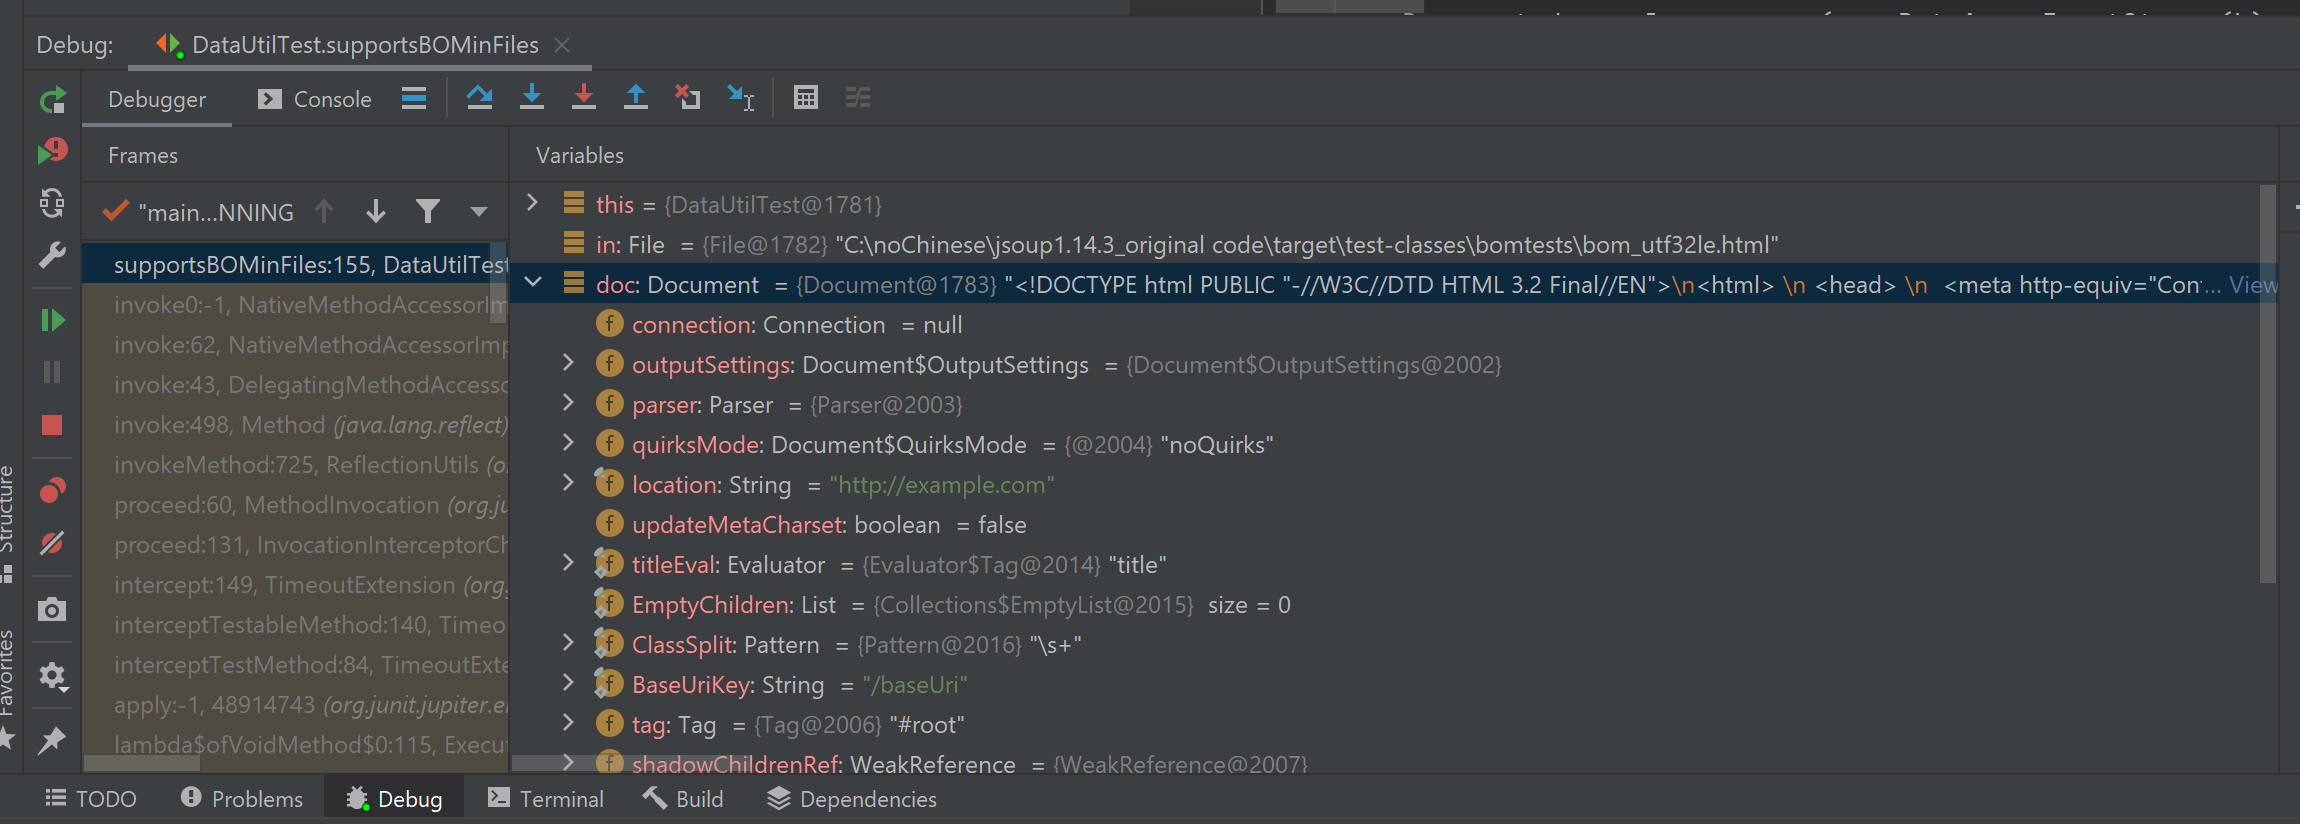Toggle auto-test rerun icon

pyautogui.click(x=52, y=204)
